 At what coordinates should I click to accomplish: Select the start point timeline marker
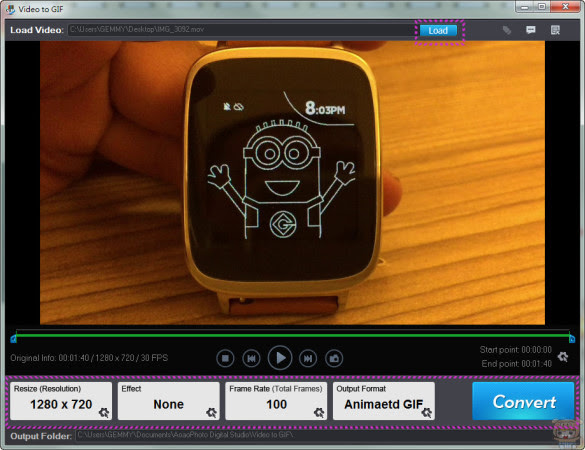[13, 339]
